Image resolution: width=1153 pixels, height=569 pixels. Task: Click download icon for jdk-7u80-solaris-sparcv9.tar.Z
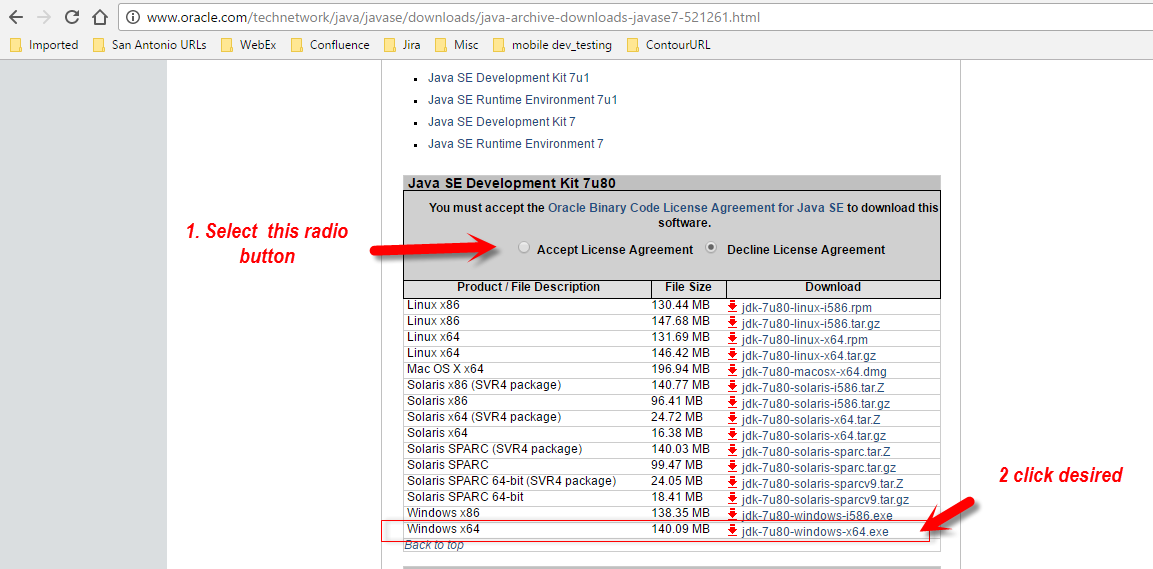point(732,483)
